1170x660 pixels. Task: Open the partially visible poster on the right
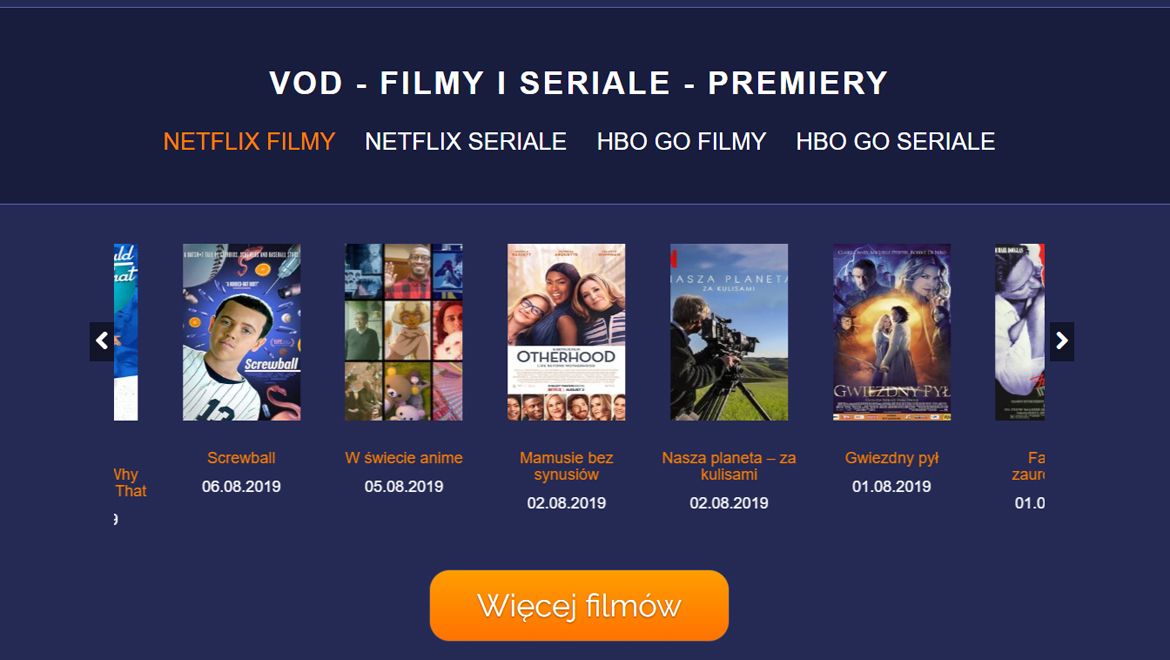(1020, 332)
